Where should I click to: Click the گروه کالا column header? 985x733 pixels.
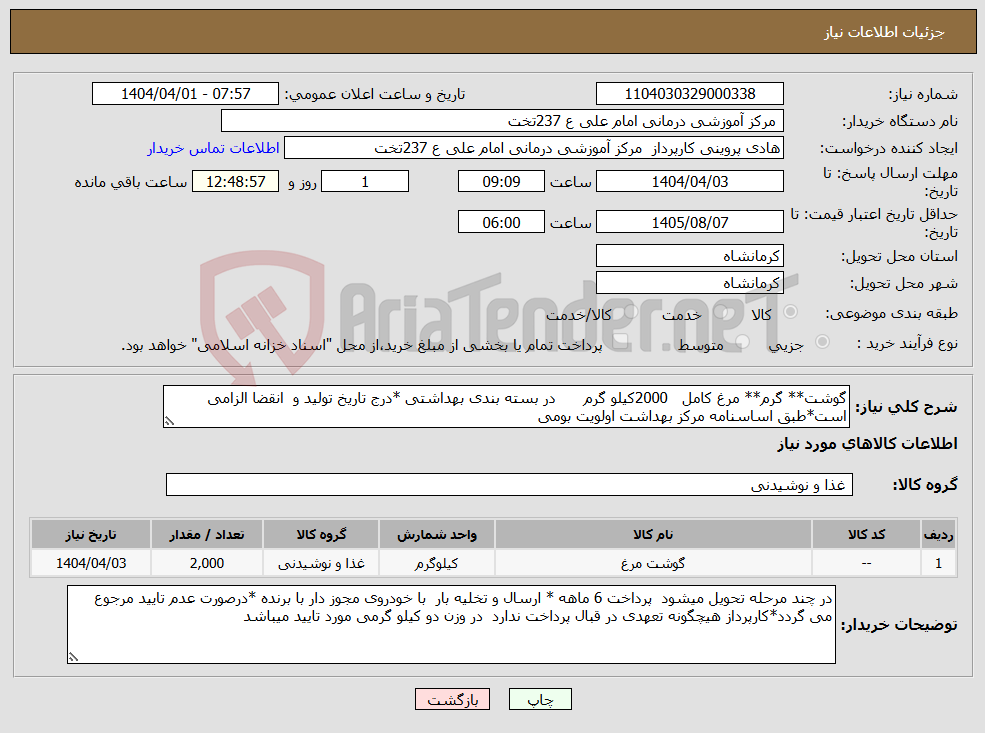pyautogui.click(x=321, y=535)
